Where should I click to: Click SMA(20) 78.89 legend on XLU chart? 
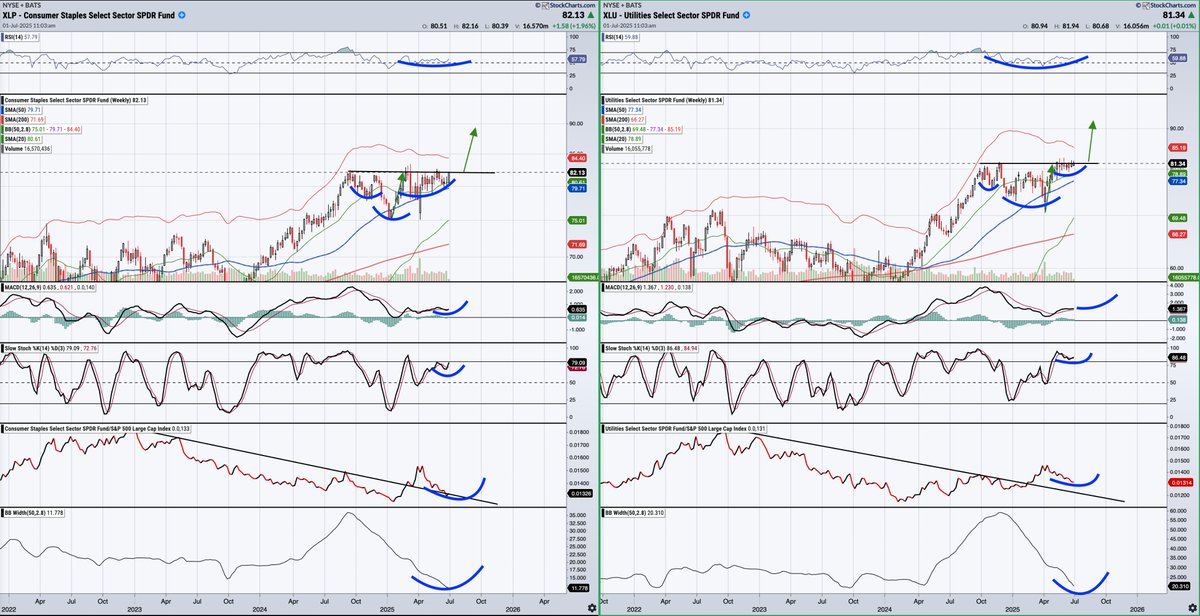pyautogui.click(x=621, y=138)
